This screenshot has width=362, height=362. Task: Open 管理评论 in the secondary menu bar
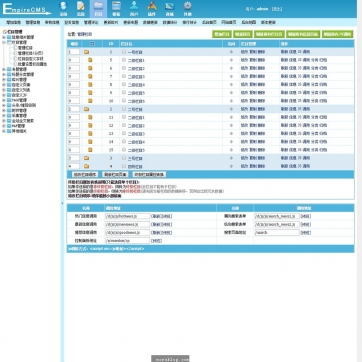91,22
